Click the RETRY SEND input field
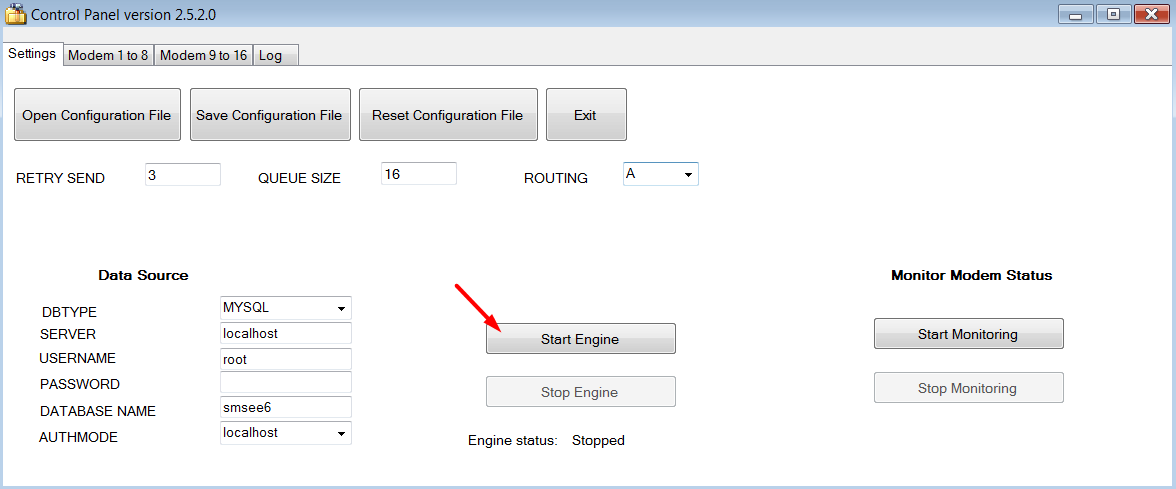Viewport: 1176px width, 489px height. pos(182,175)
